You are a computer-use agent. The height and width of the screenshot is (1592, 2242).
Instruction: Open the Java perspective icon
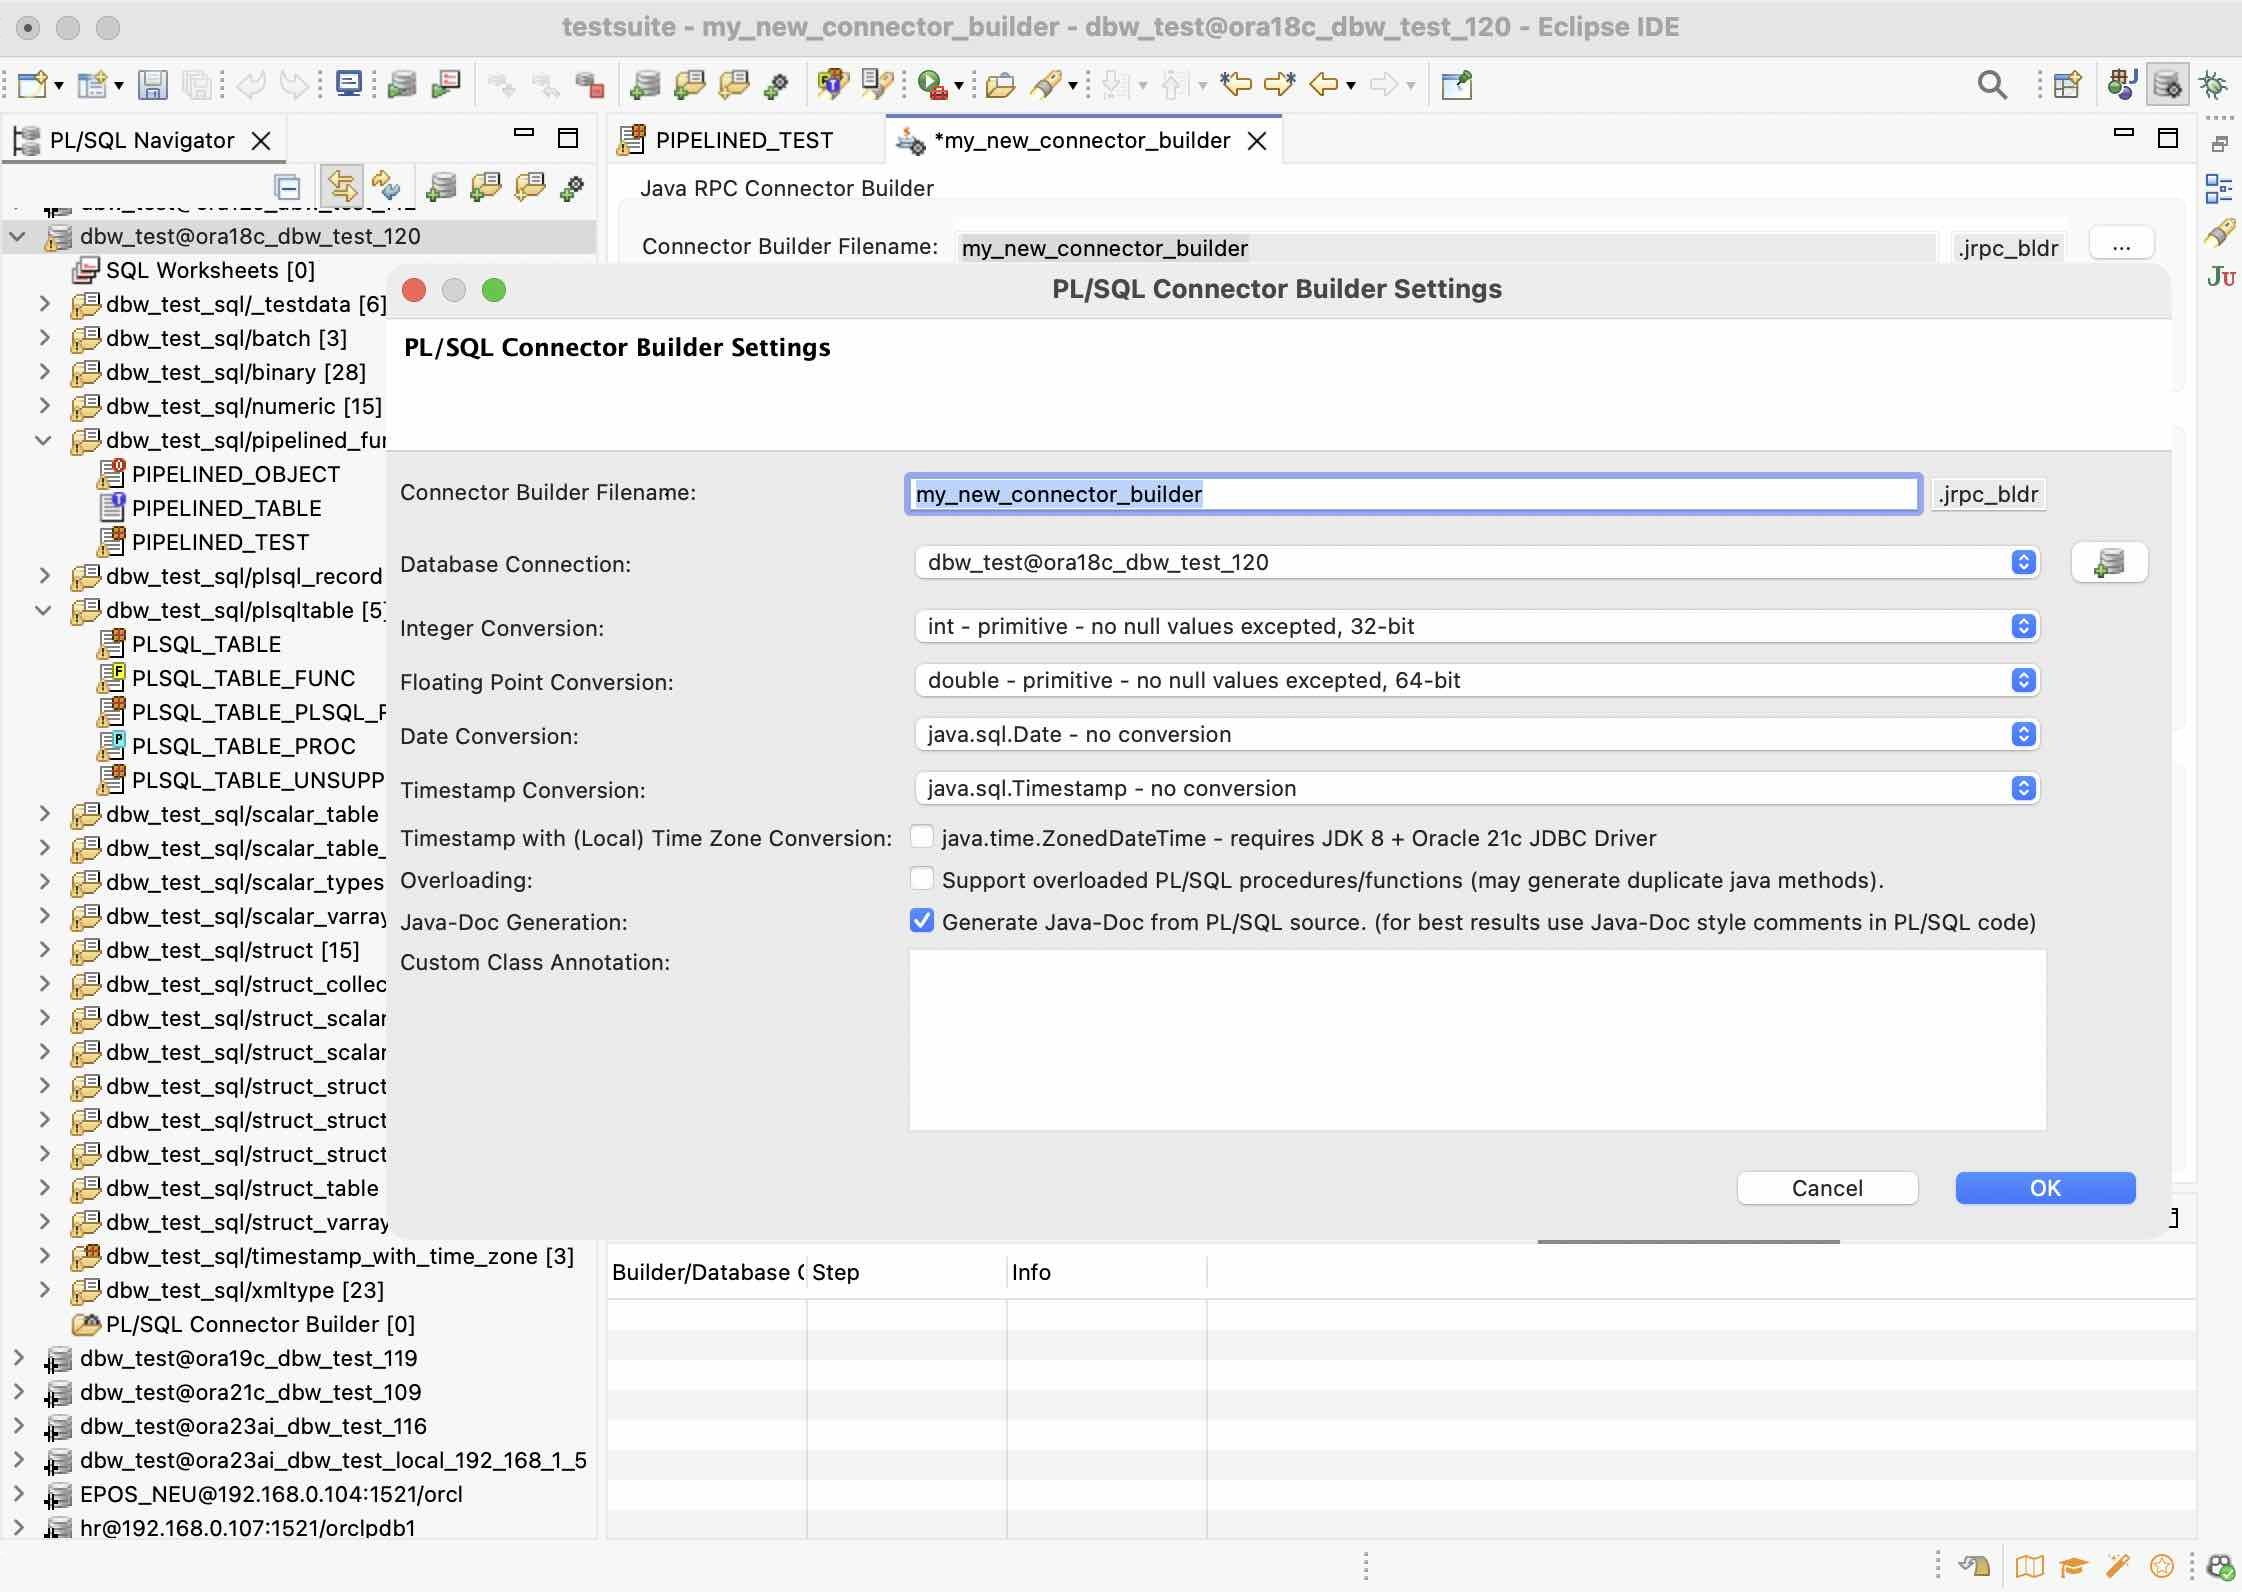click(x=2120, y=84)
